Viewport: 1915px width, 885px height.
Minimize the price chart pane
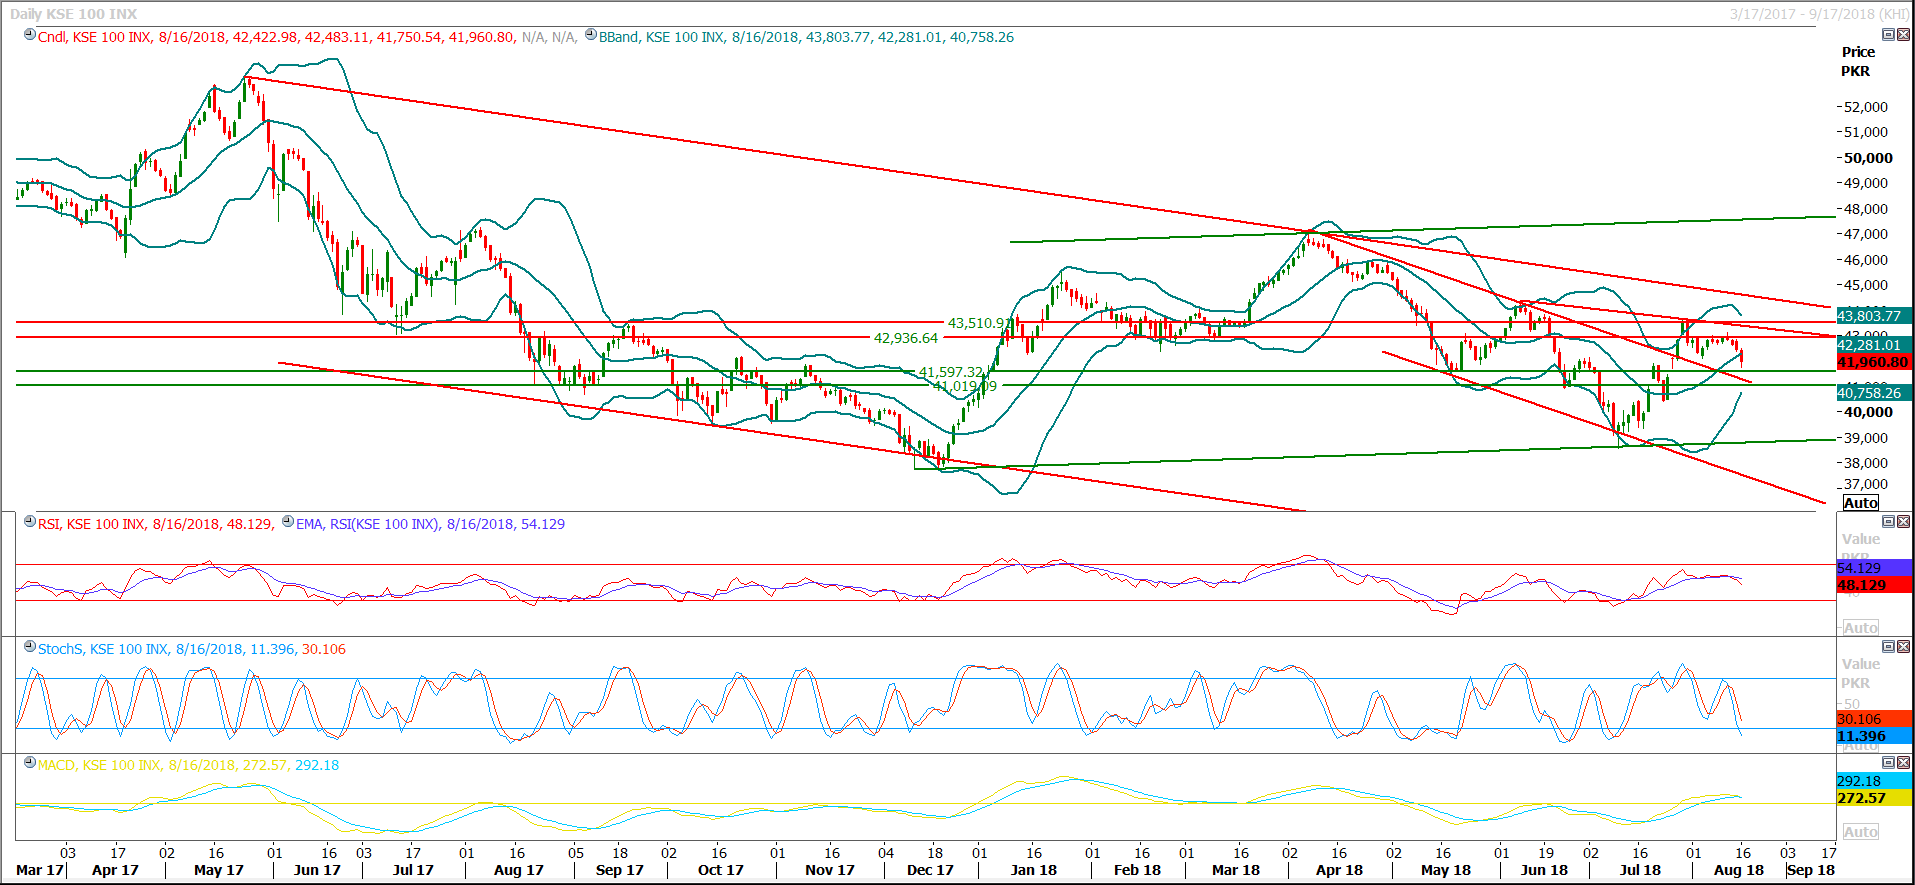[1888, 35]
